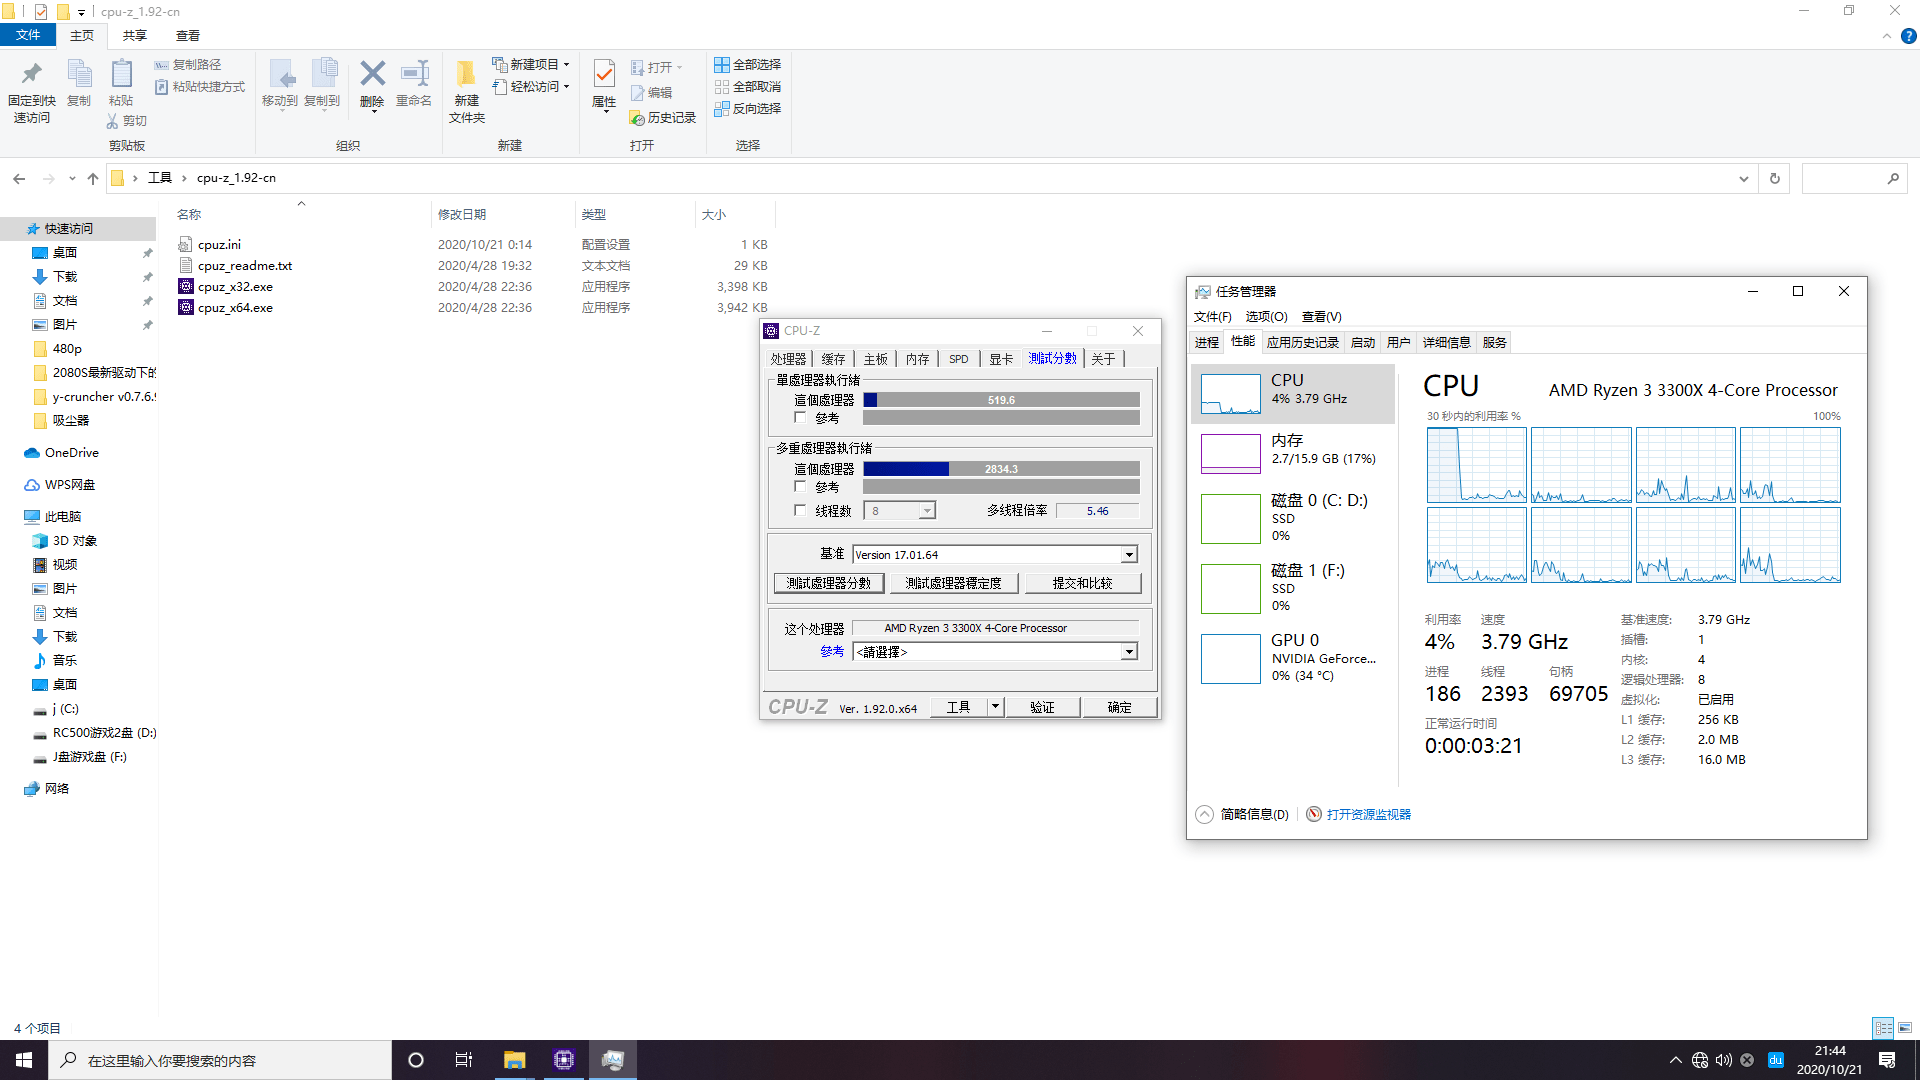Switch to CPU-Z SPD tab
Screen dimensions: 1920x1080
958,359
